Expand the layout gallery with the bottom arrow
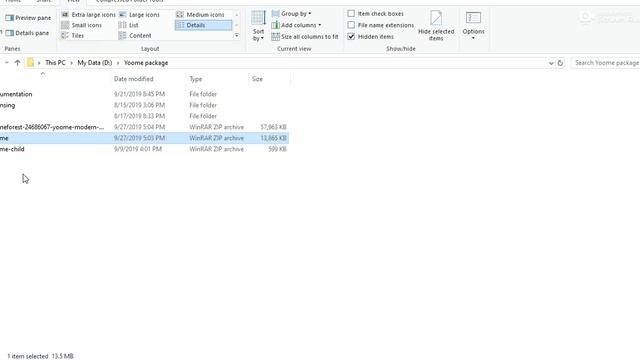Image resolution: width=640 pixels, height=360 pixels. click(236, 36)
